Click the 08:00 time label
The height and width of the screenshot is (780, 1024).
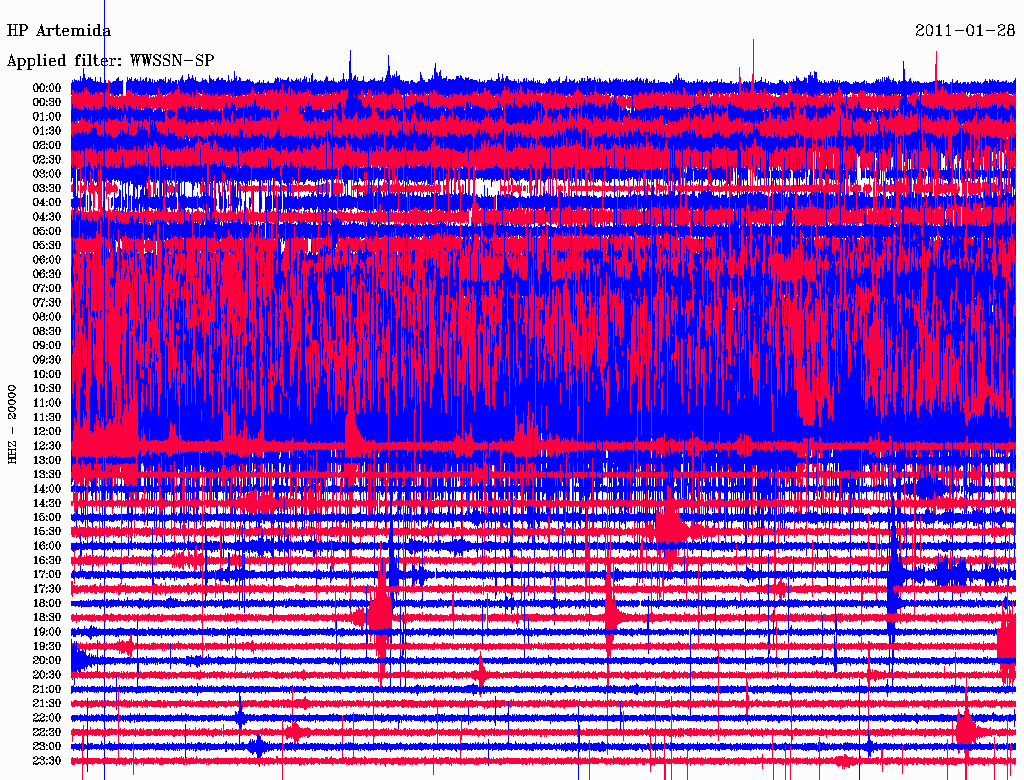tap(47, 317)
